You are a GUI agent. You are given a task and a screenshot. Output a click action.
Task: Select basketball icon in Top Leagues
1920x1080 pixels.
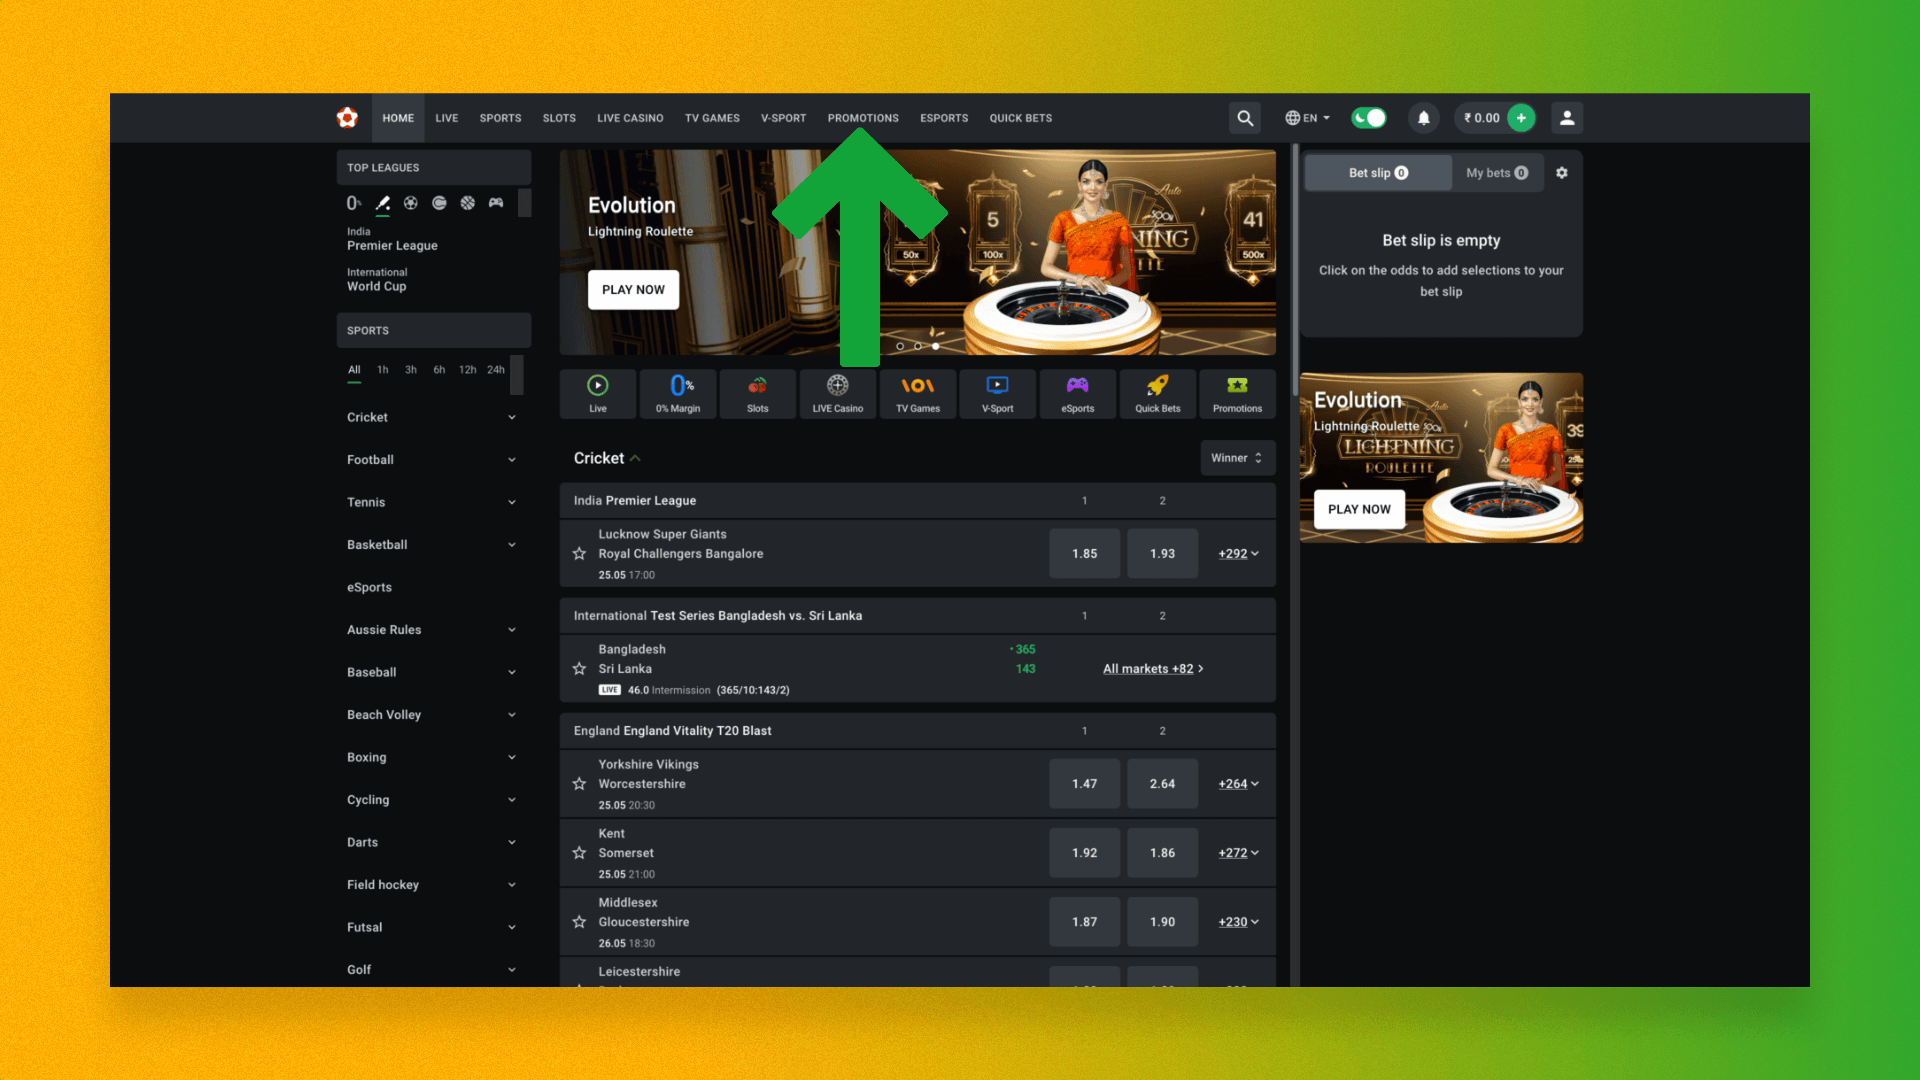coord(468,203)
